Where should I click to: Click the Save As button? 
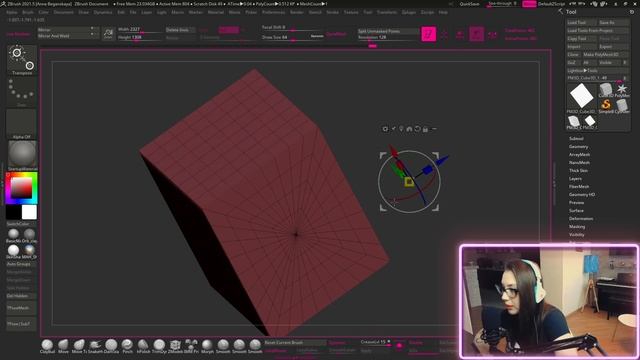click(x=613, y=22)
